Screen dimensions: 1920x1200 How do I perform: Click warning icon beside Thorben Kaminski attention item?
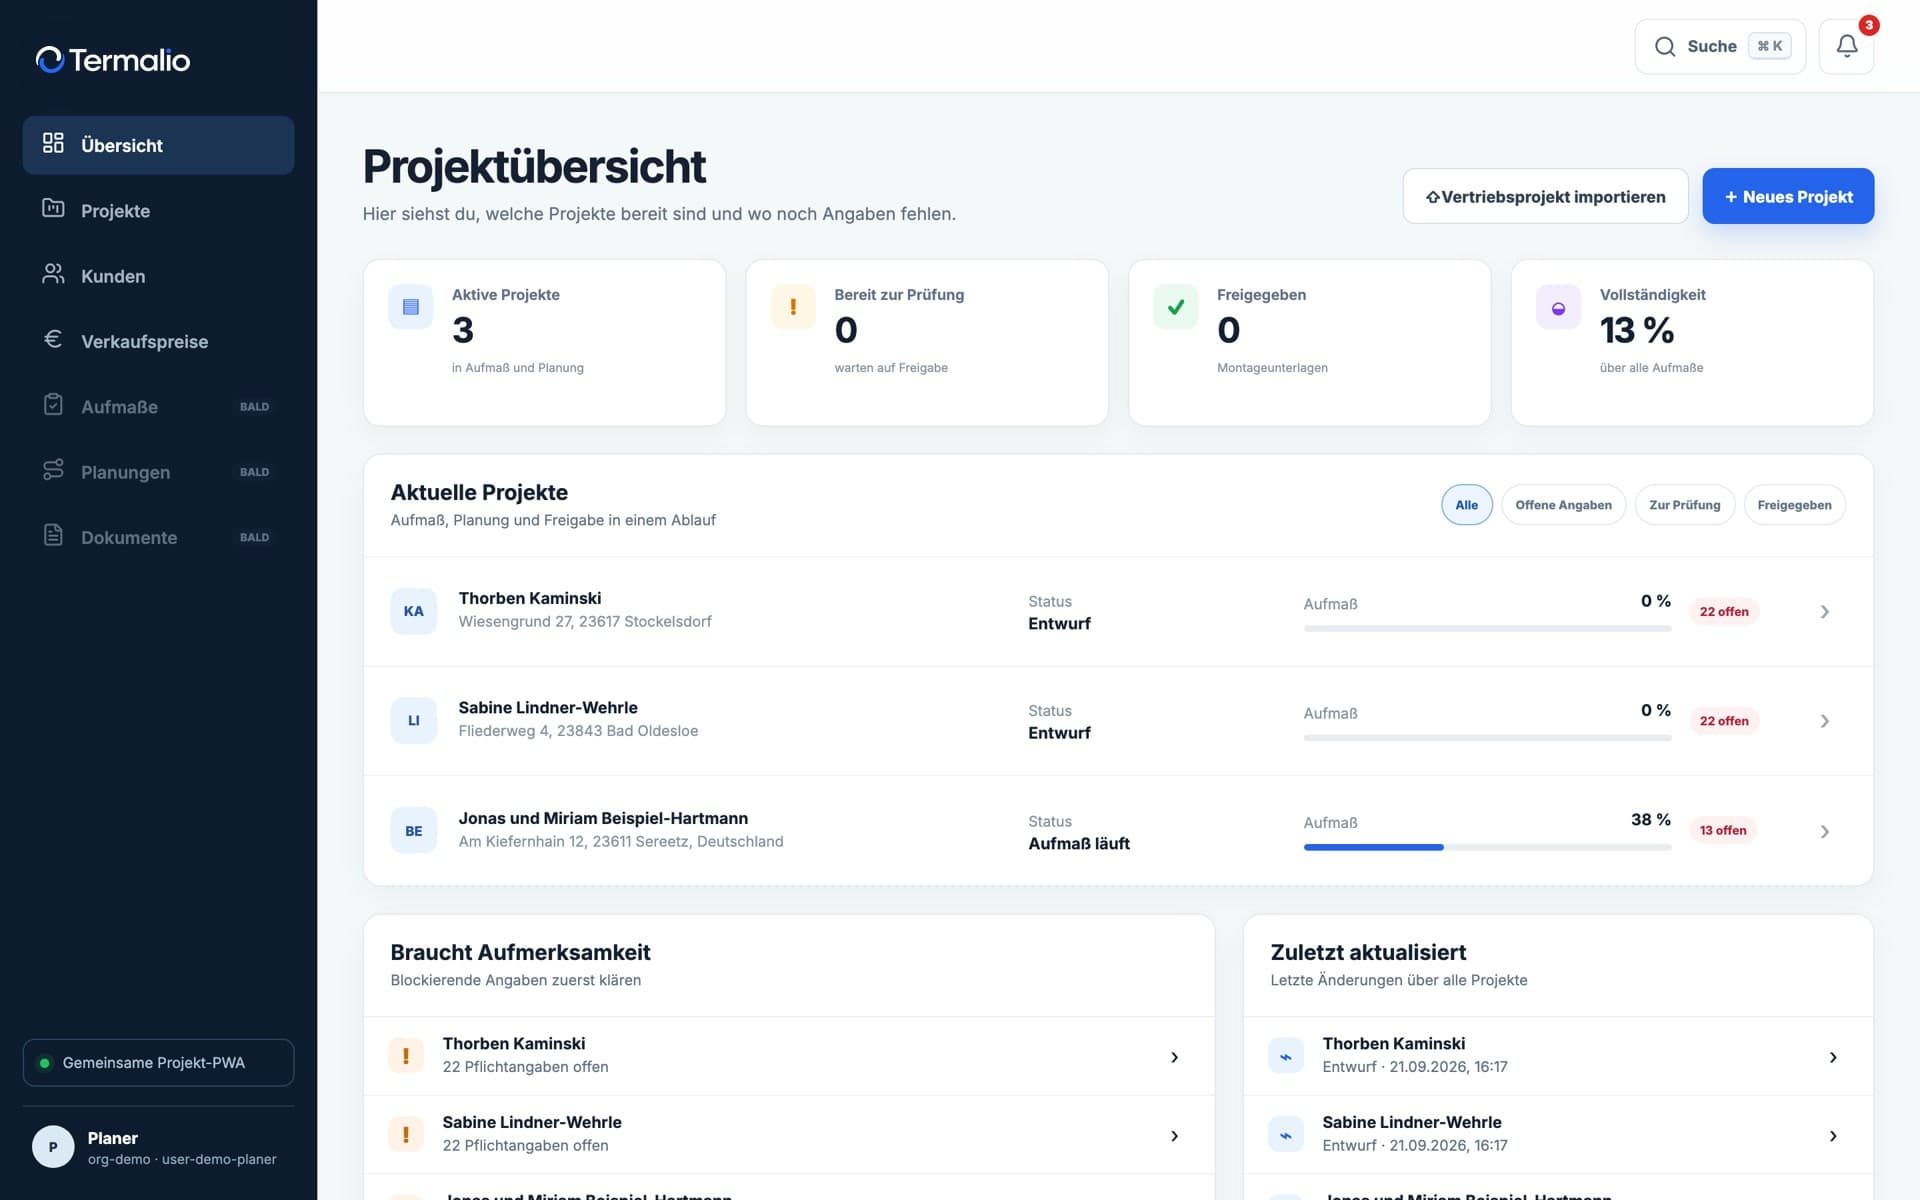[x=405, y=1055]
